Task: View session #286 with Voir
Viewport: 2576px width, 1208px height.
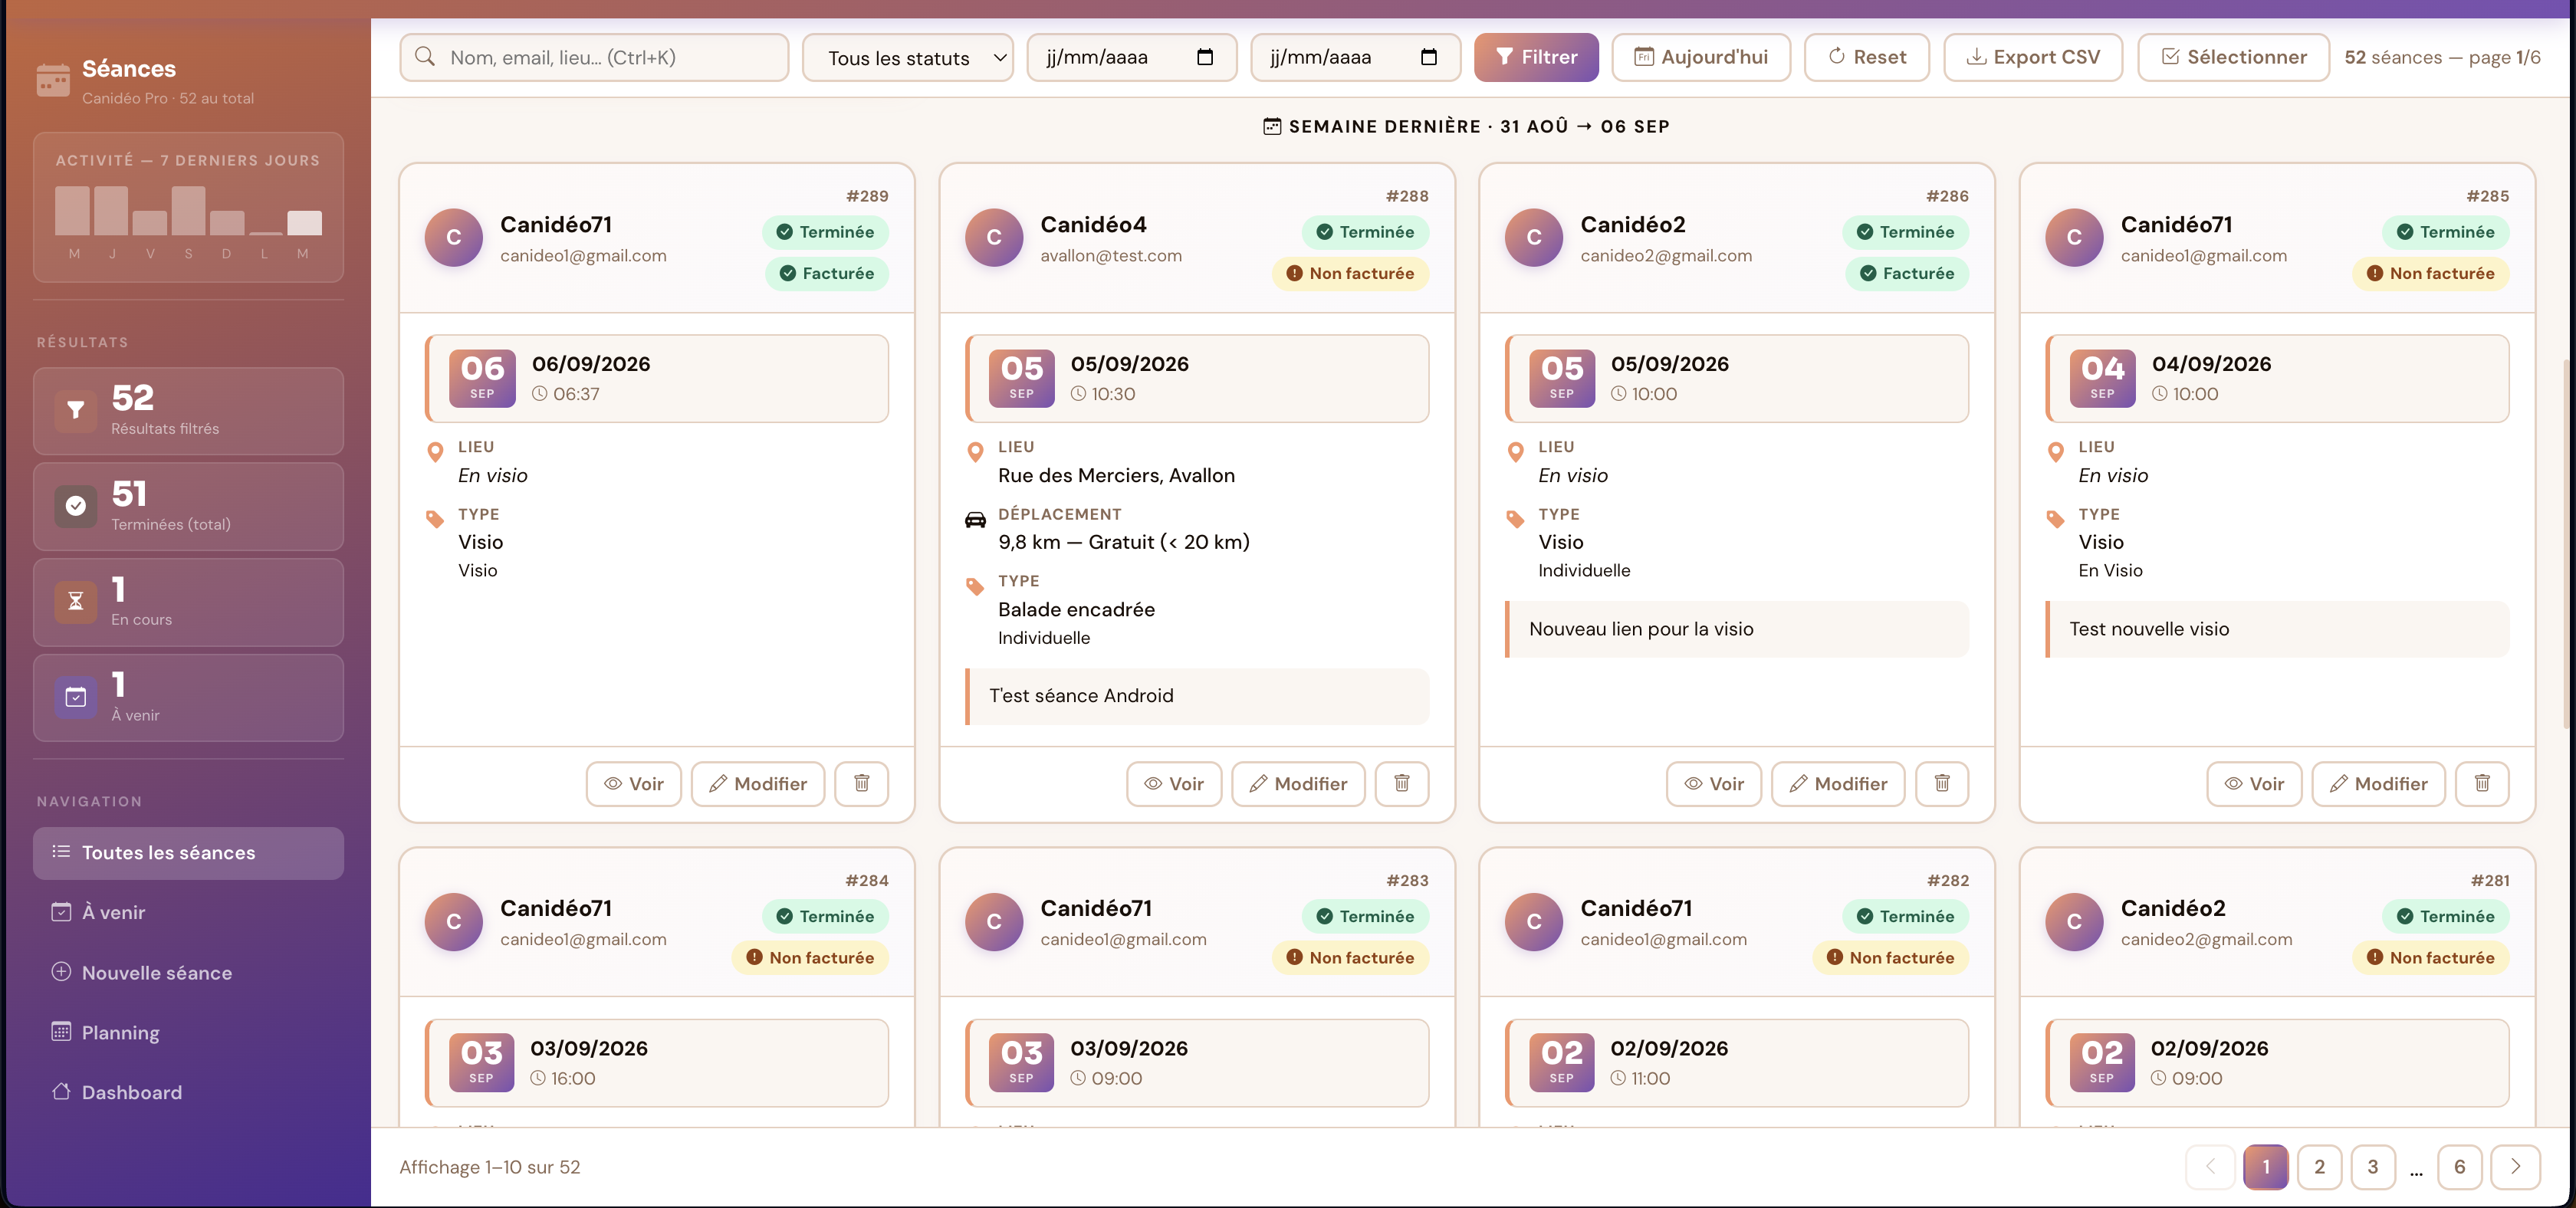Action: 1713,784
